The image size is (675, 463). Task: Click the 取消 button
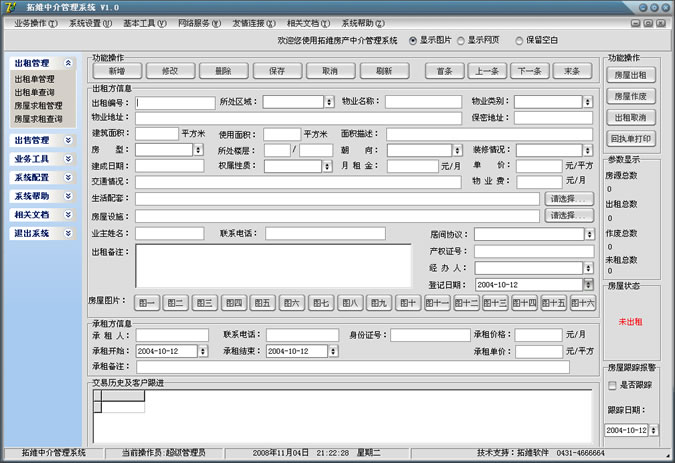click(x=330, y=71)
